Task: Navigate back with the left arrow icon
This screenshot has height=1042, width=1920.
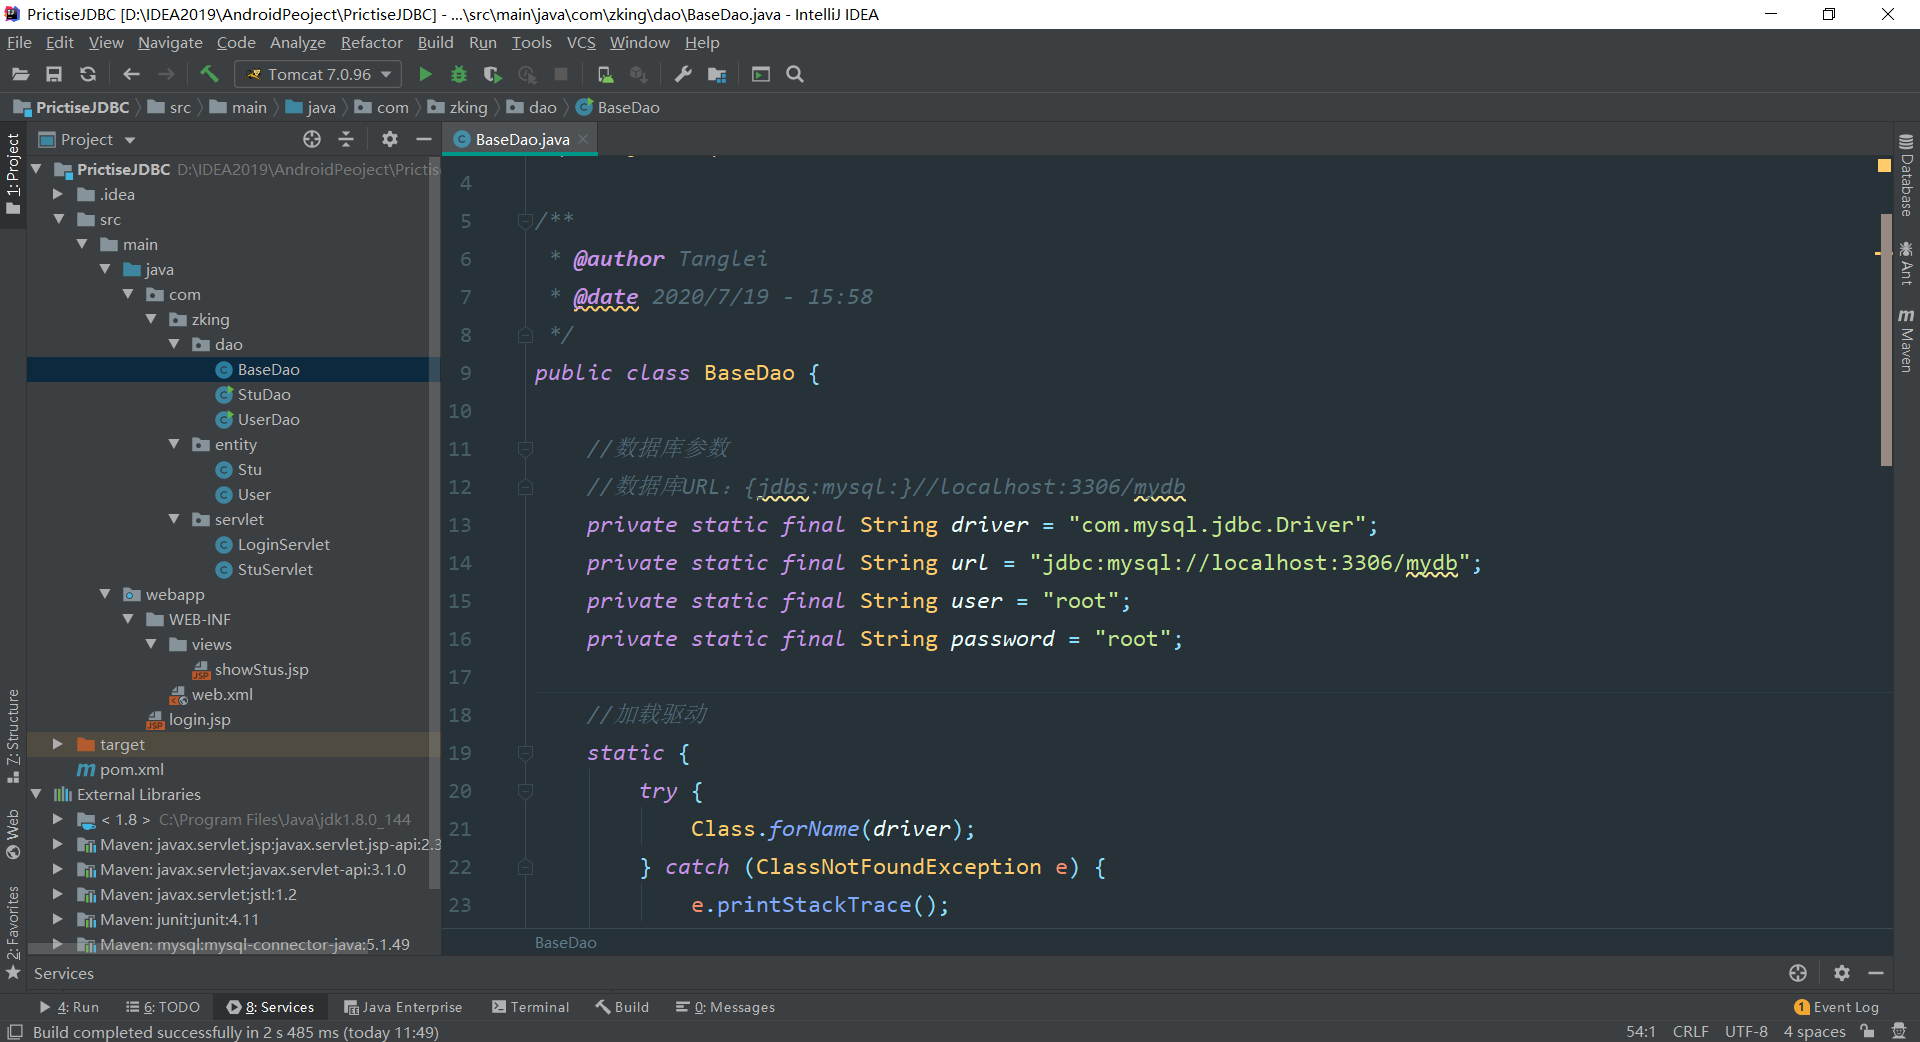Action: coord(131,74)
